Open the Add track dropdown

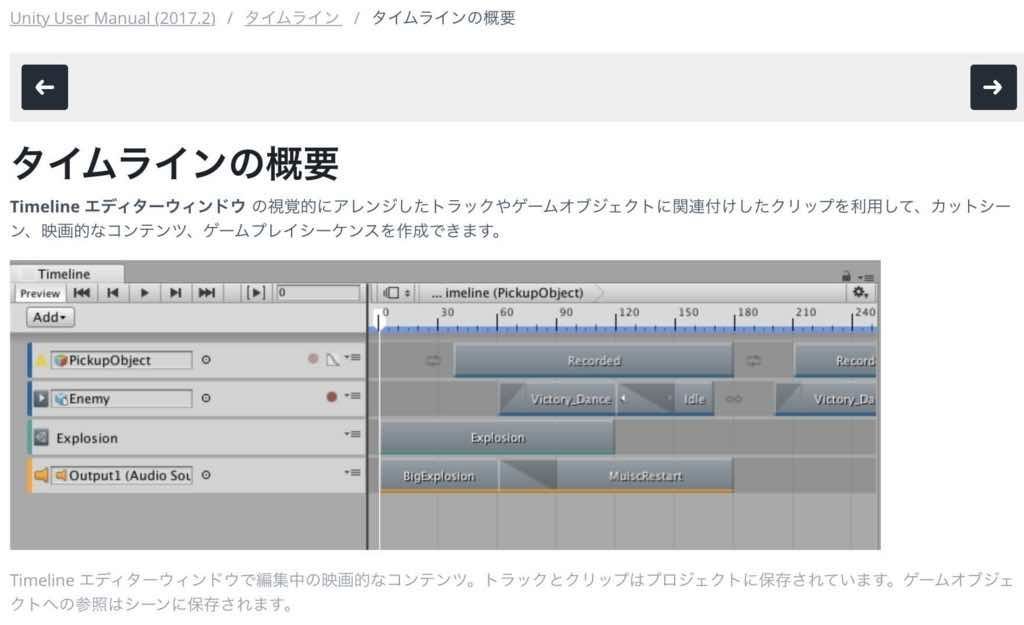coord(49,317)
